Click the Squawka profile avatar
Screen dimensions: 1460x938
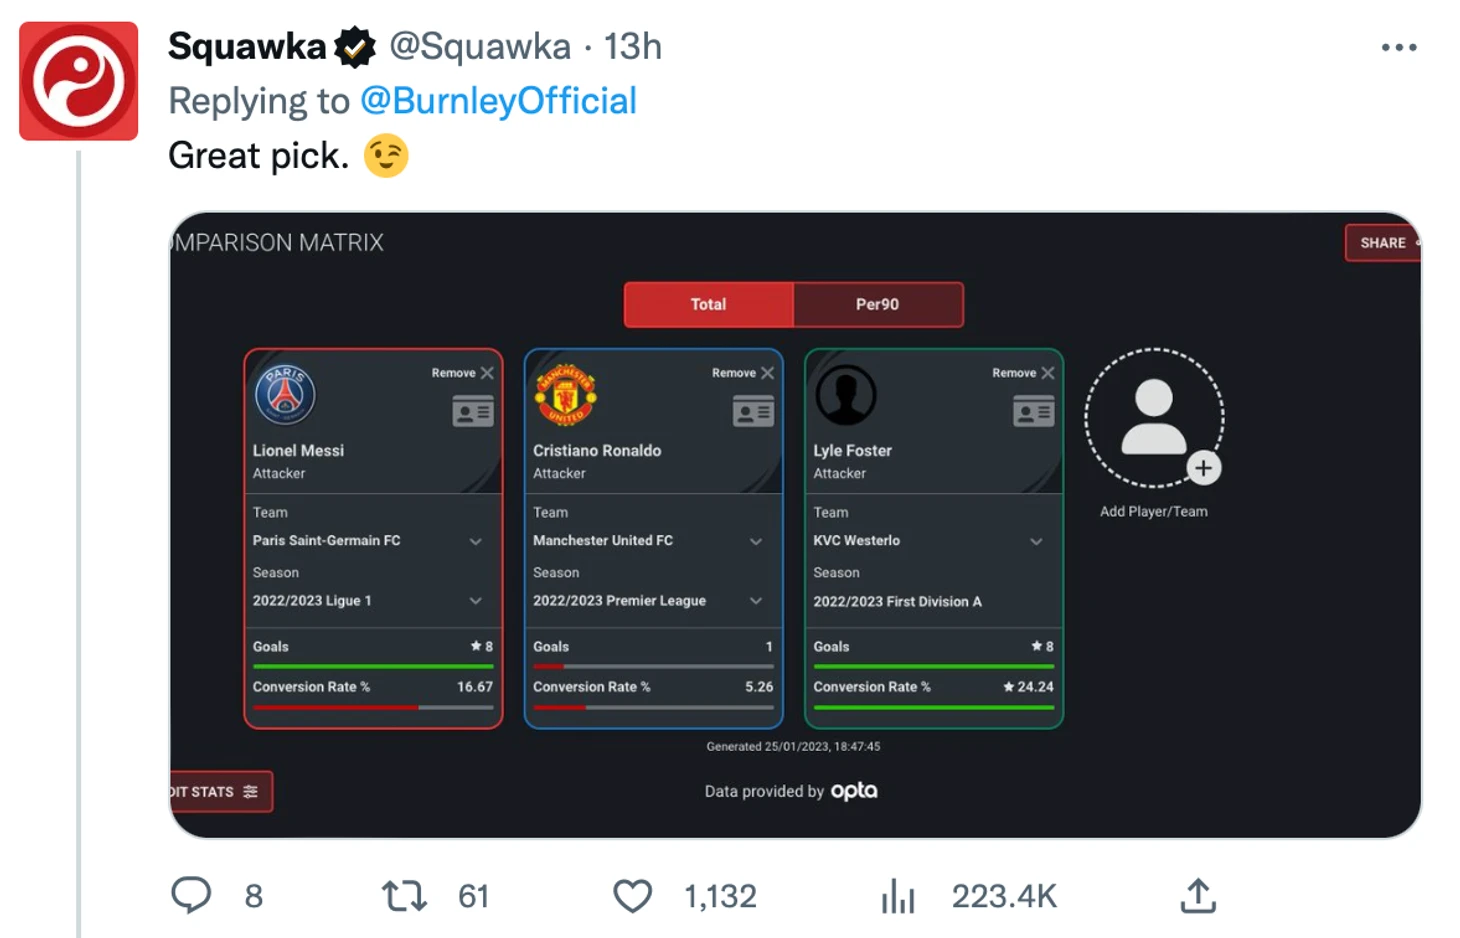[x=79, y=81]
